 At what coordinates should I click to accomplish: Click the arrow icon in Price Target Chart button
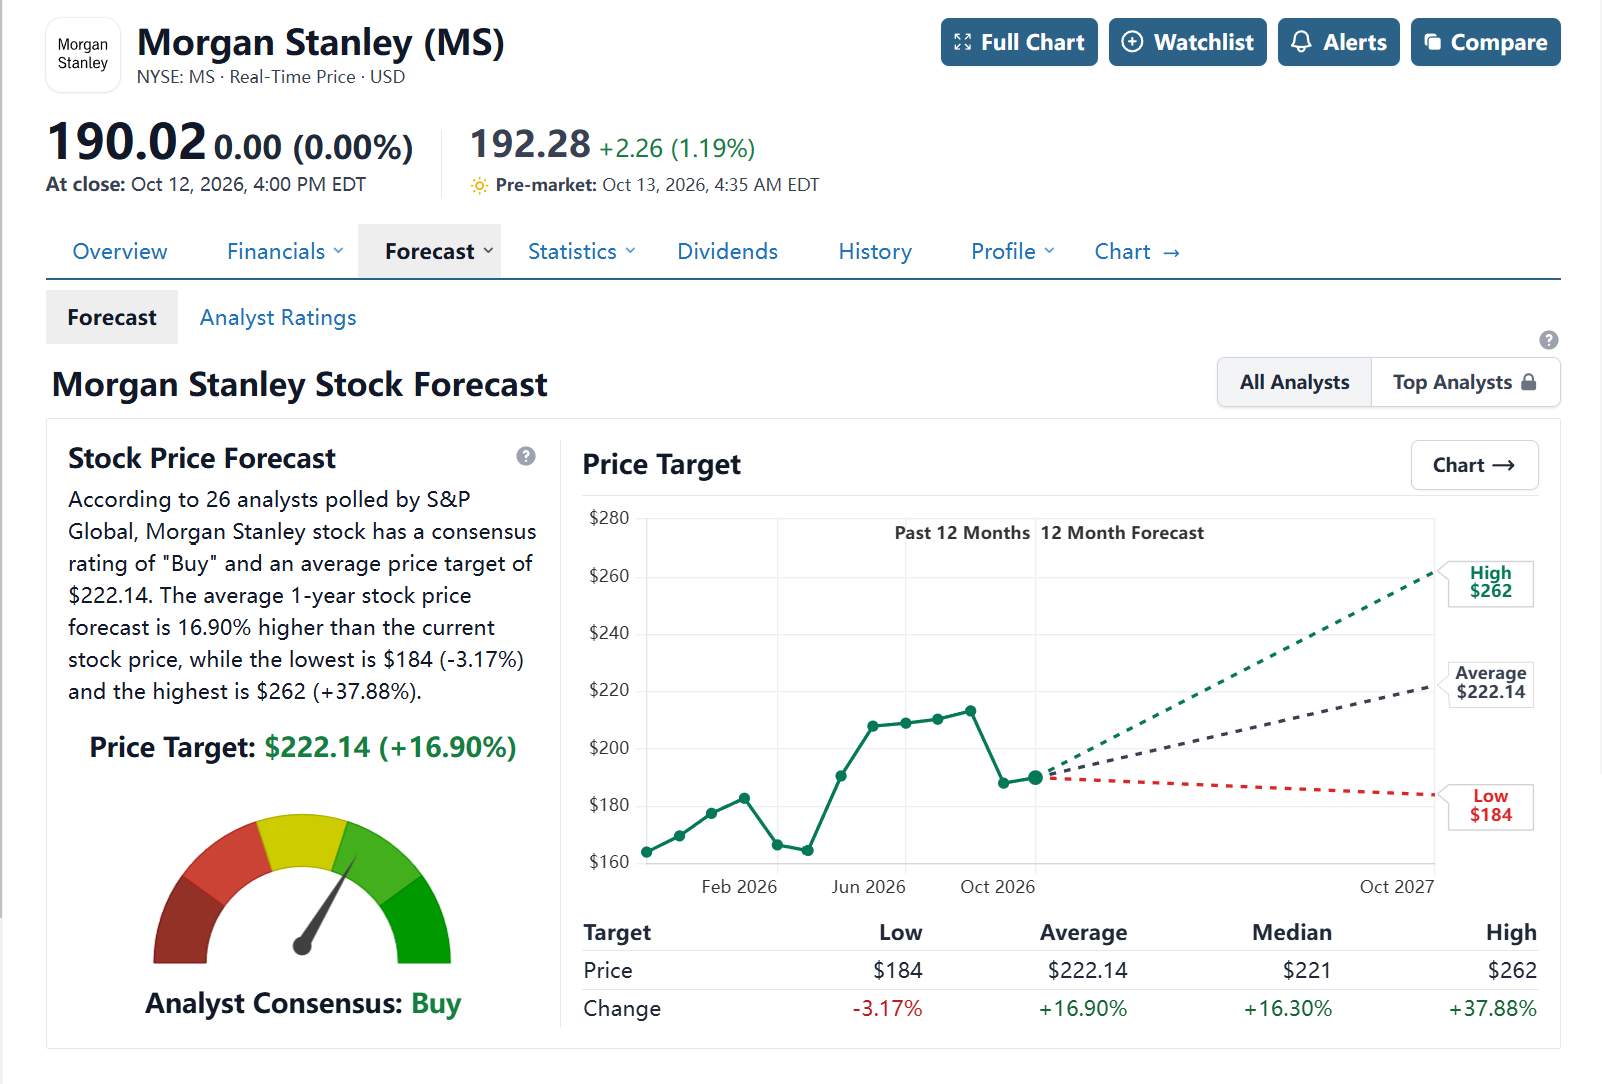1503,465
